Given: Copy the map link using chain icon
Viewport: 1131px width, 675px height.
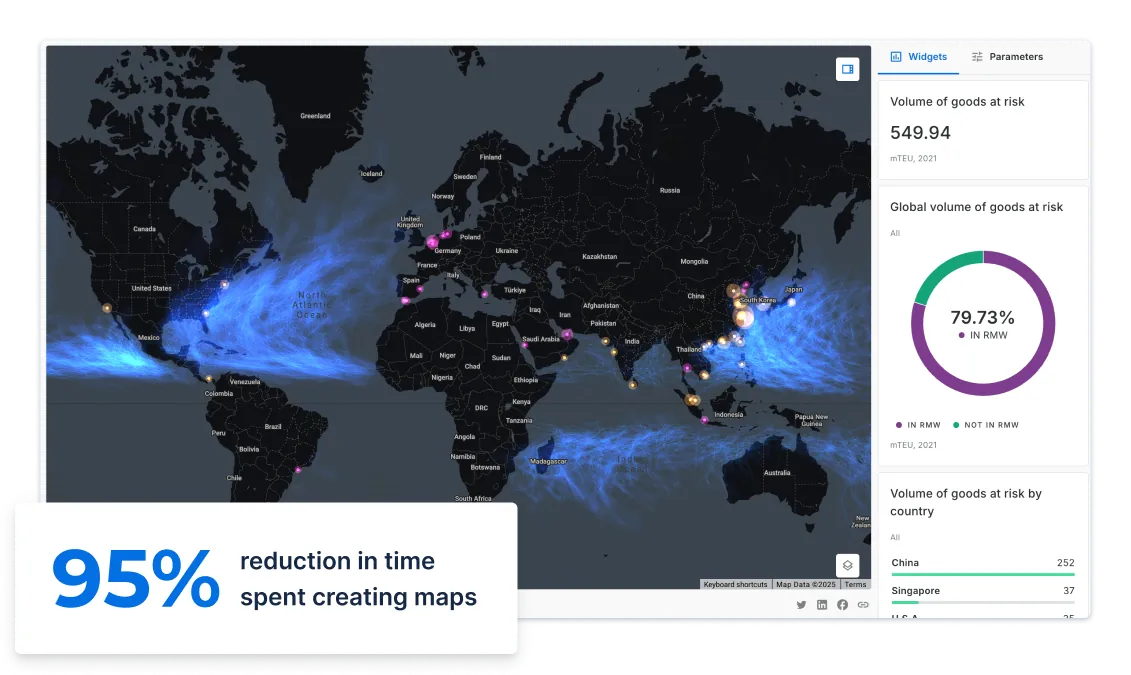Looking at the screenshot, I should coord(863,605).
